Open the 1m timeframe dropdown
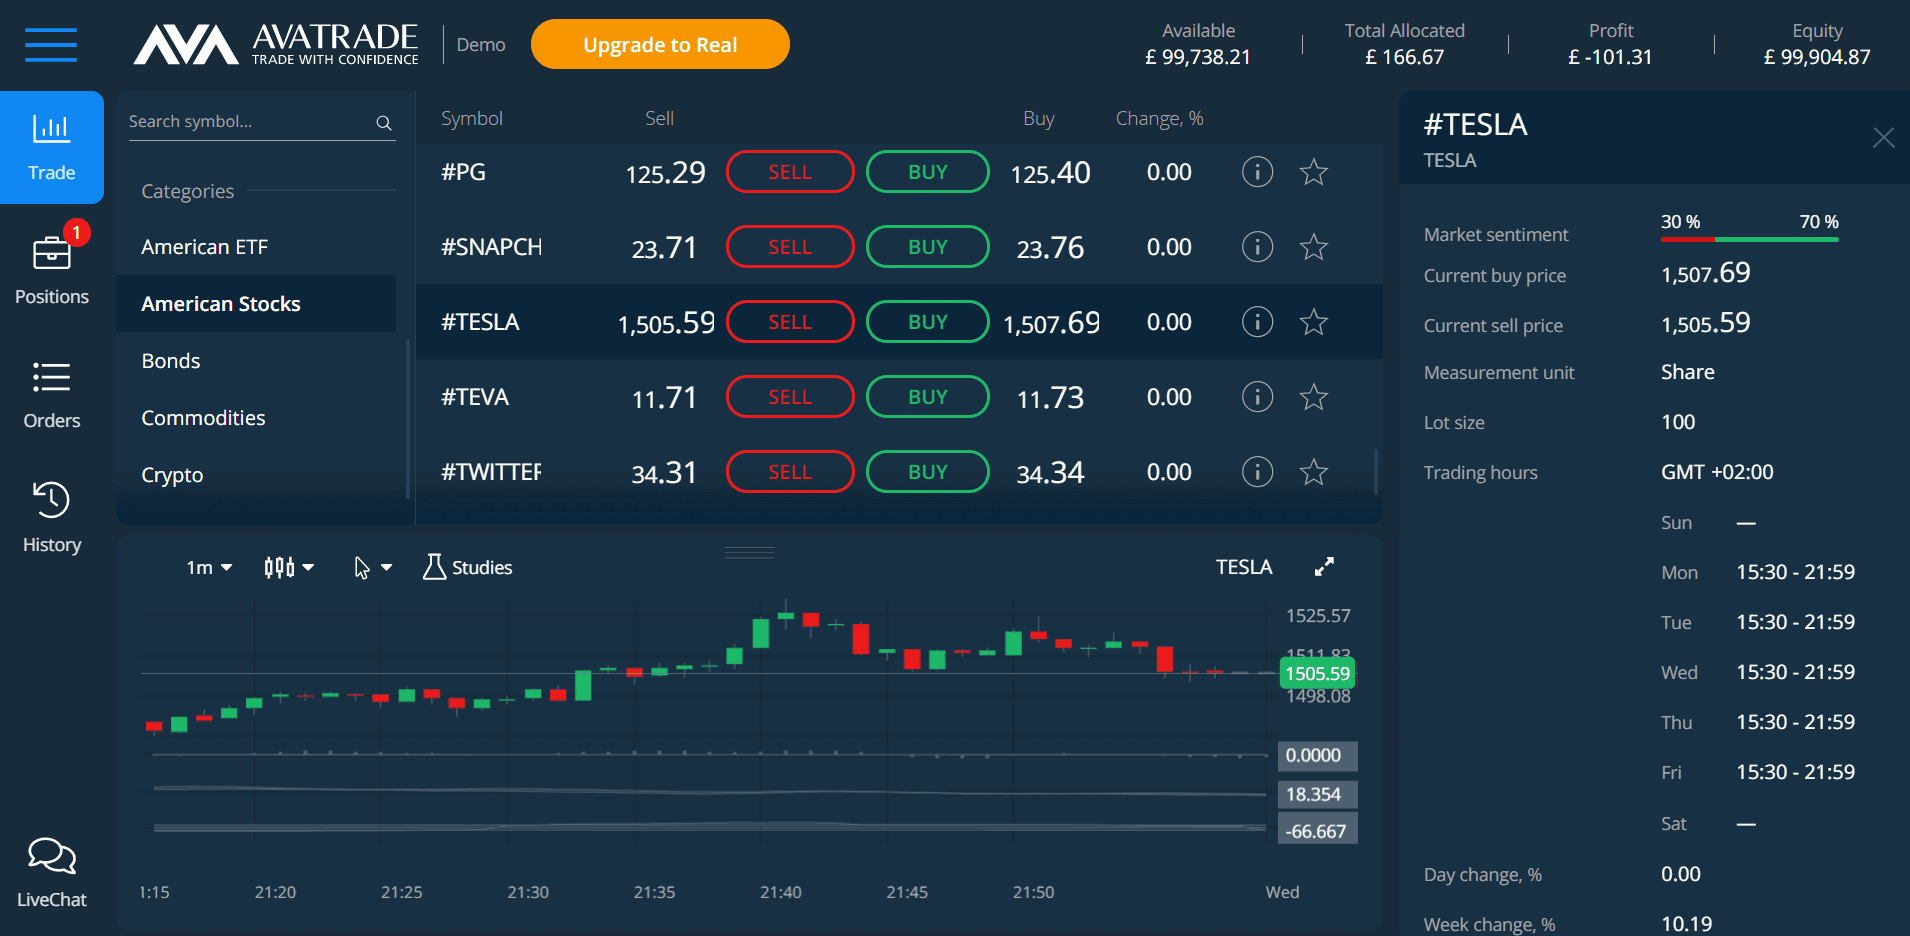Screen dimensions: 1910x936 click(x=207, y=567)
